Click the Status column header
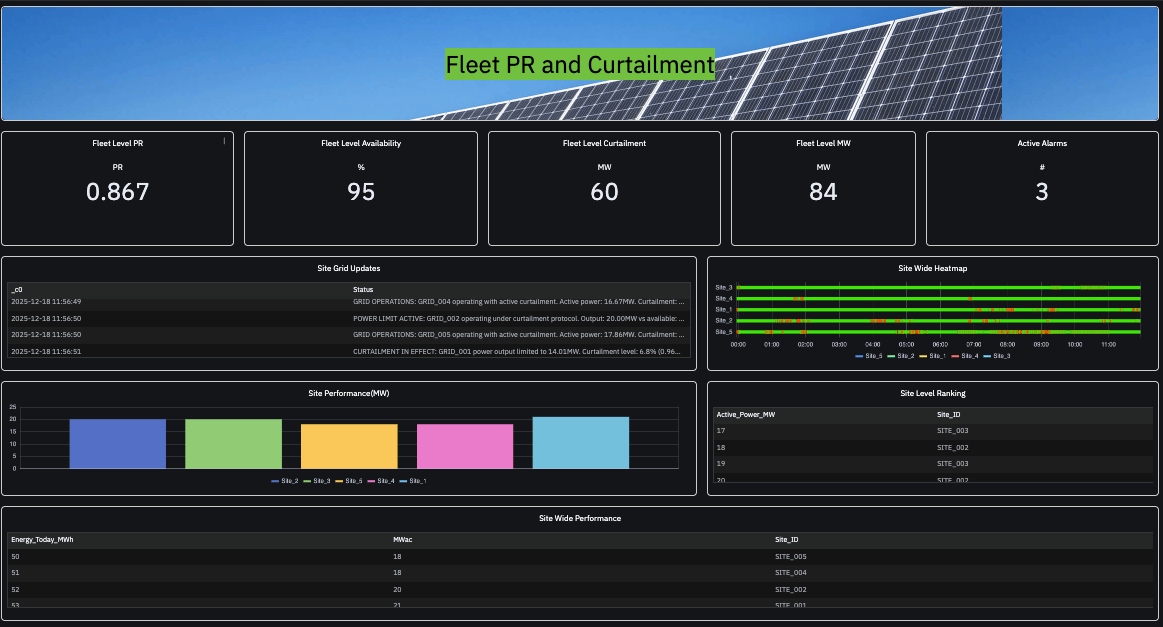1163x627 pixels. [x=363, y=289]
